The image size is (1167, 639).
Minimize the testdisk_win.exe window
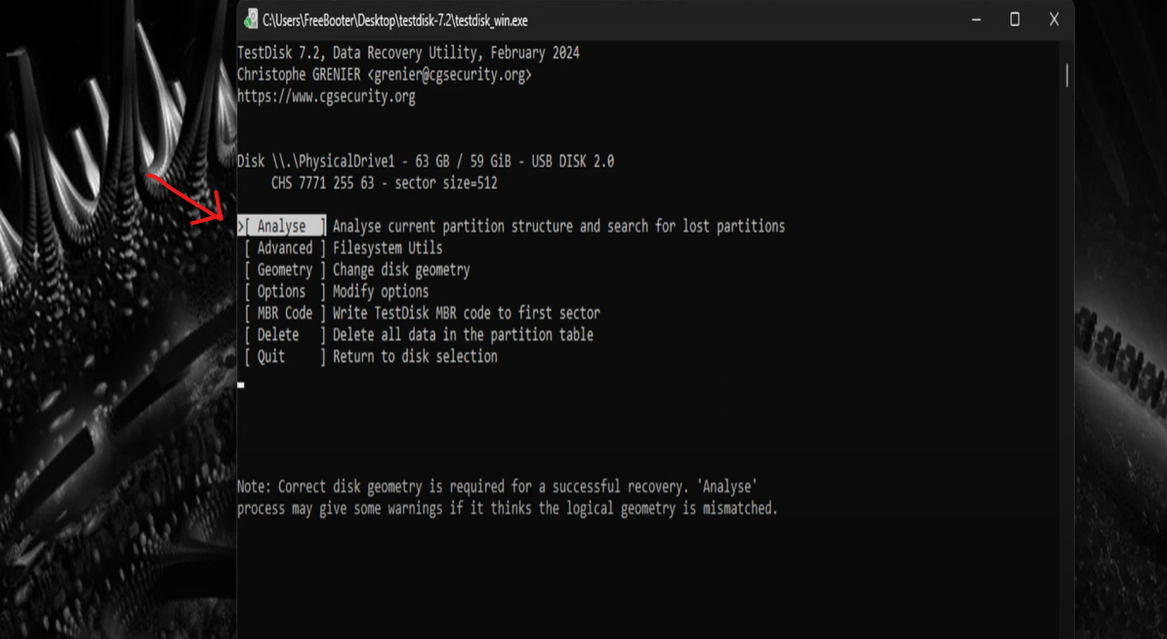click(x=976, y=20)
